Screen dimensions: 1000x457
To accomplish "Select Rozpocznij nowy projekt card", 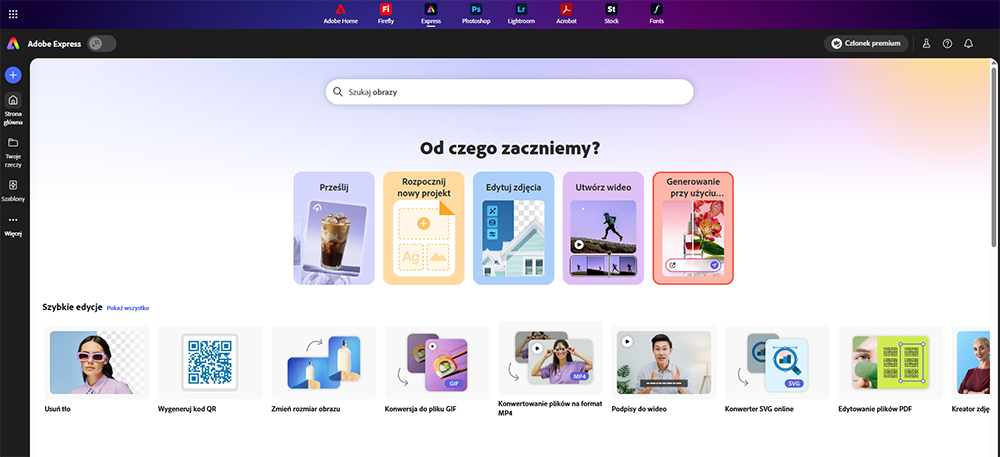I will tap(423, 228).
